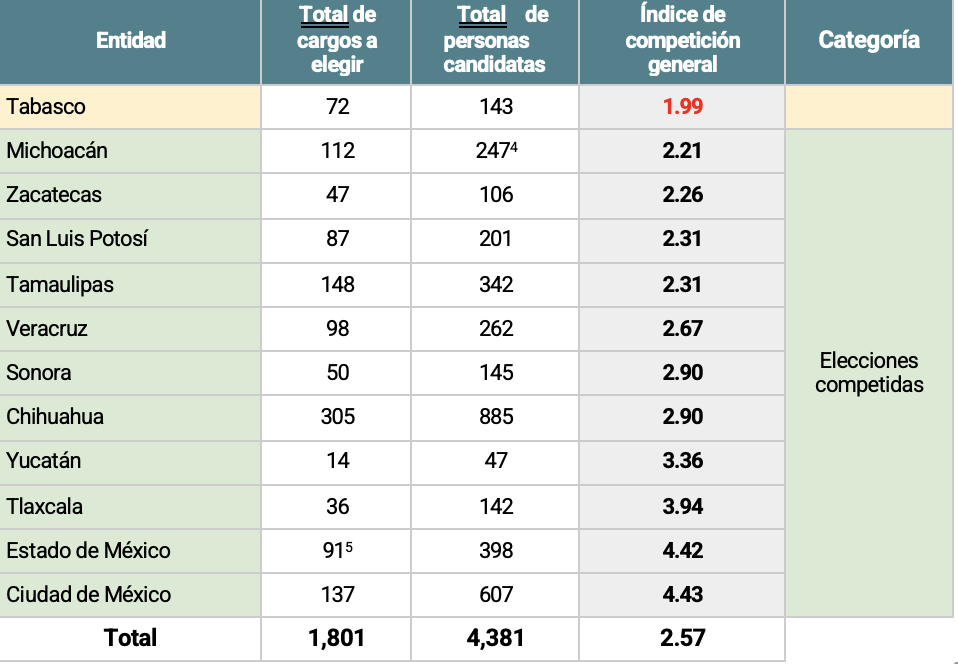Select the Zacatecas entity cell
Viewport: 958px width, 664px height.
130,195
